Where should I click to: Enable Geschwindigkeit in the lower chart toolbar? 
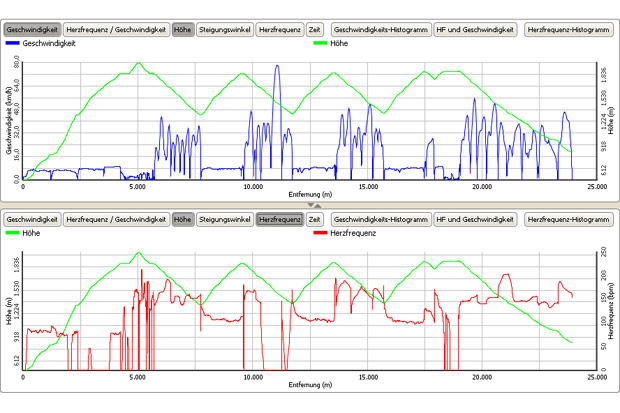click(x=32, y=218)
